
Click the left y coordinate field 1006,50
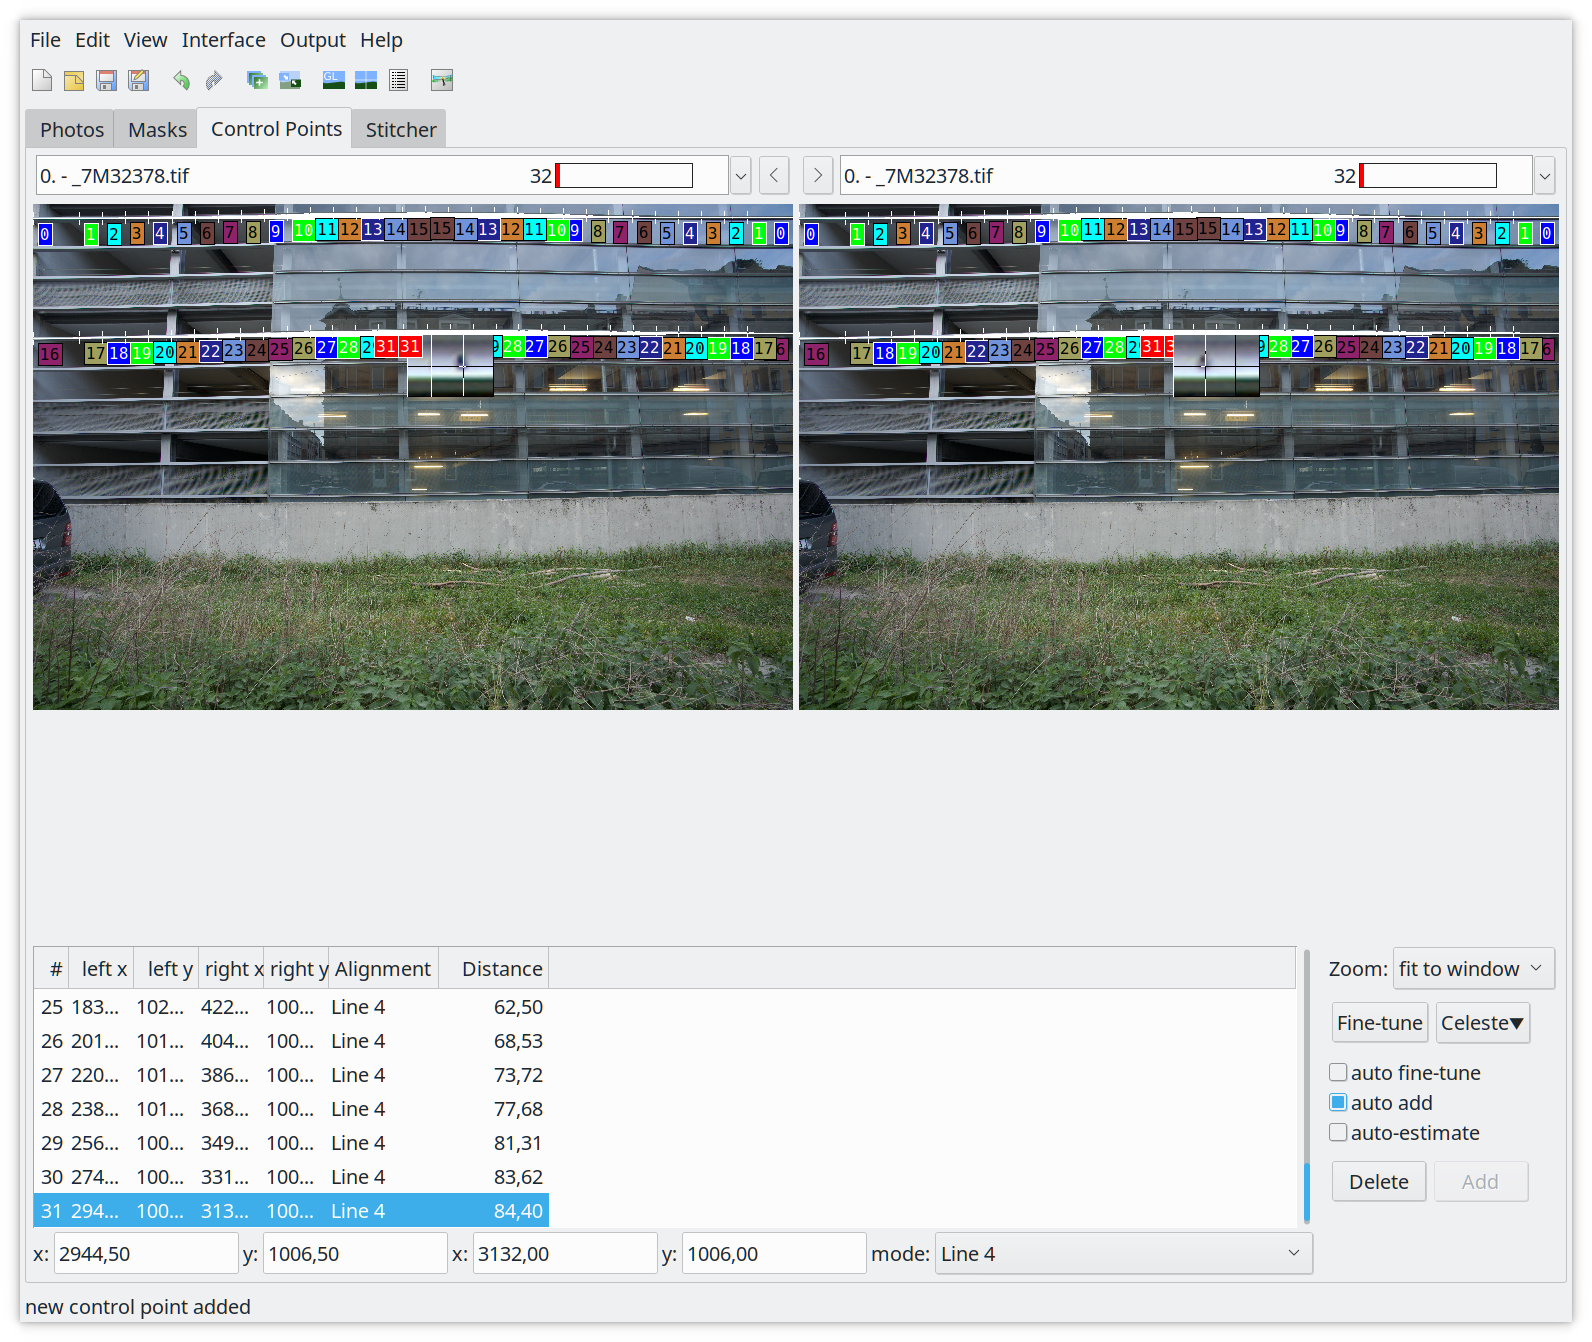pos(355,1253)
